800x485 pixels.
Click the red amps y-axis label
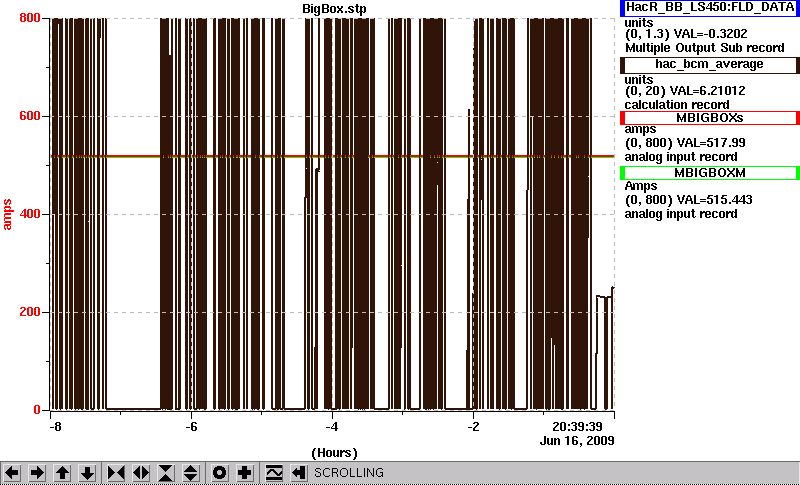pos(7,215)
